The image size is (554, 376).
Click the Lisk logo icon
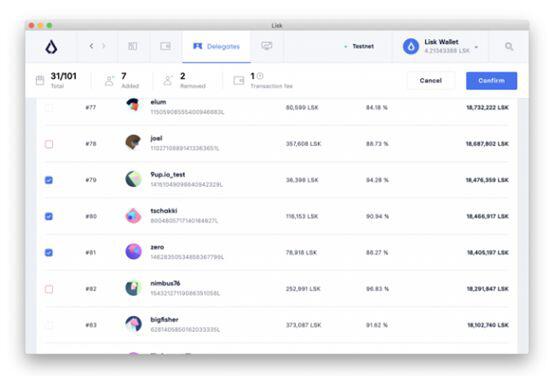point(52,47)
